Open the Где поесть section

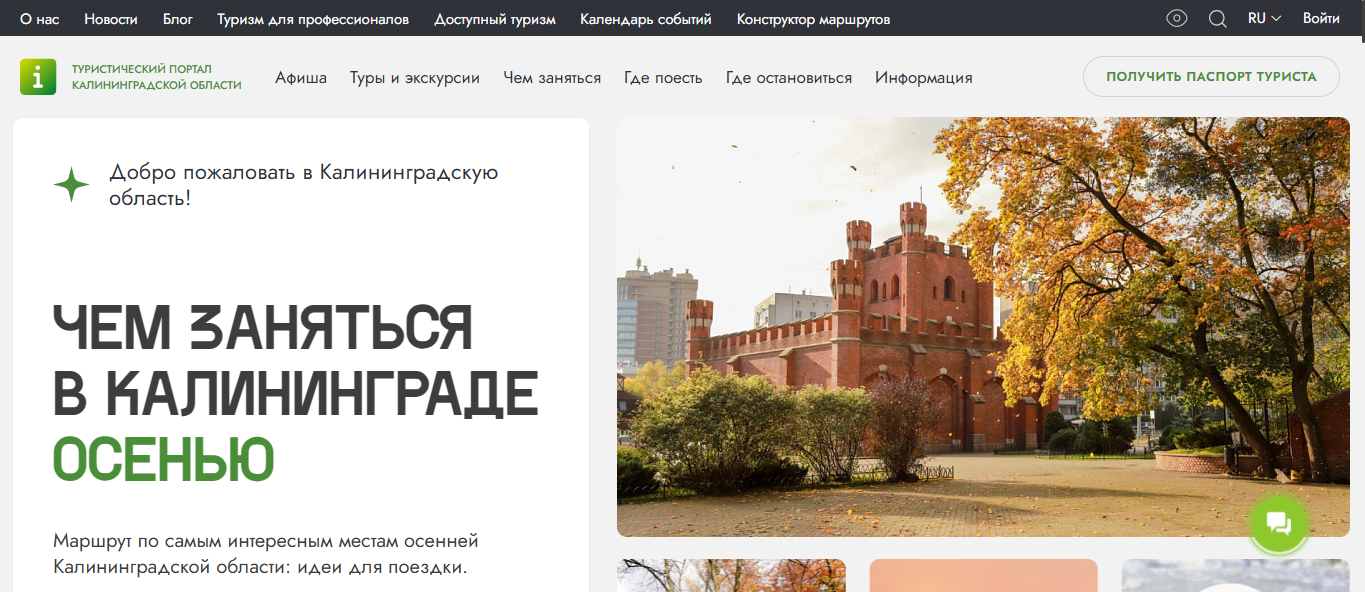coord(663,78)
